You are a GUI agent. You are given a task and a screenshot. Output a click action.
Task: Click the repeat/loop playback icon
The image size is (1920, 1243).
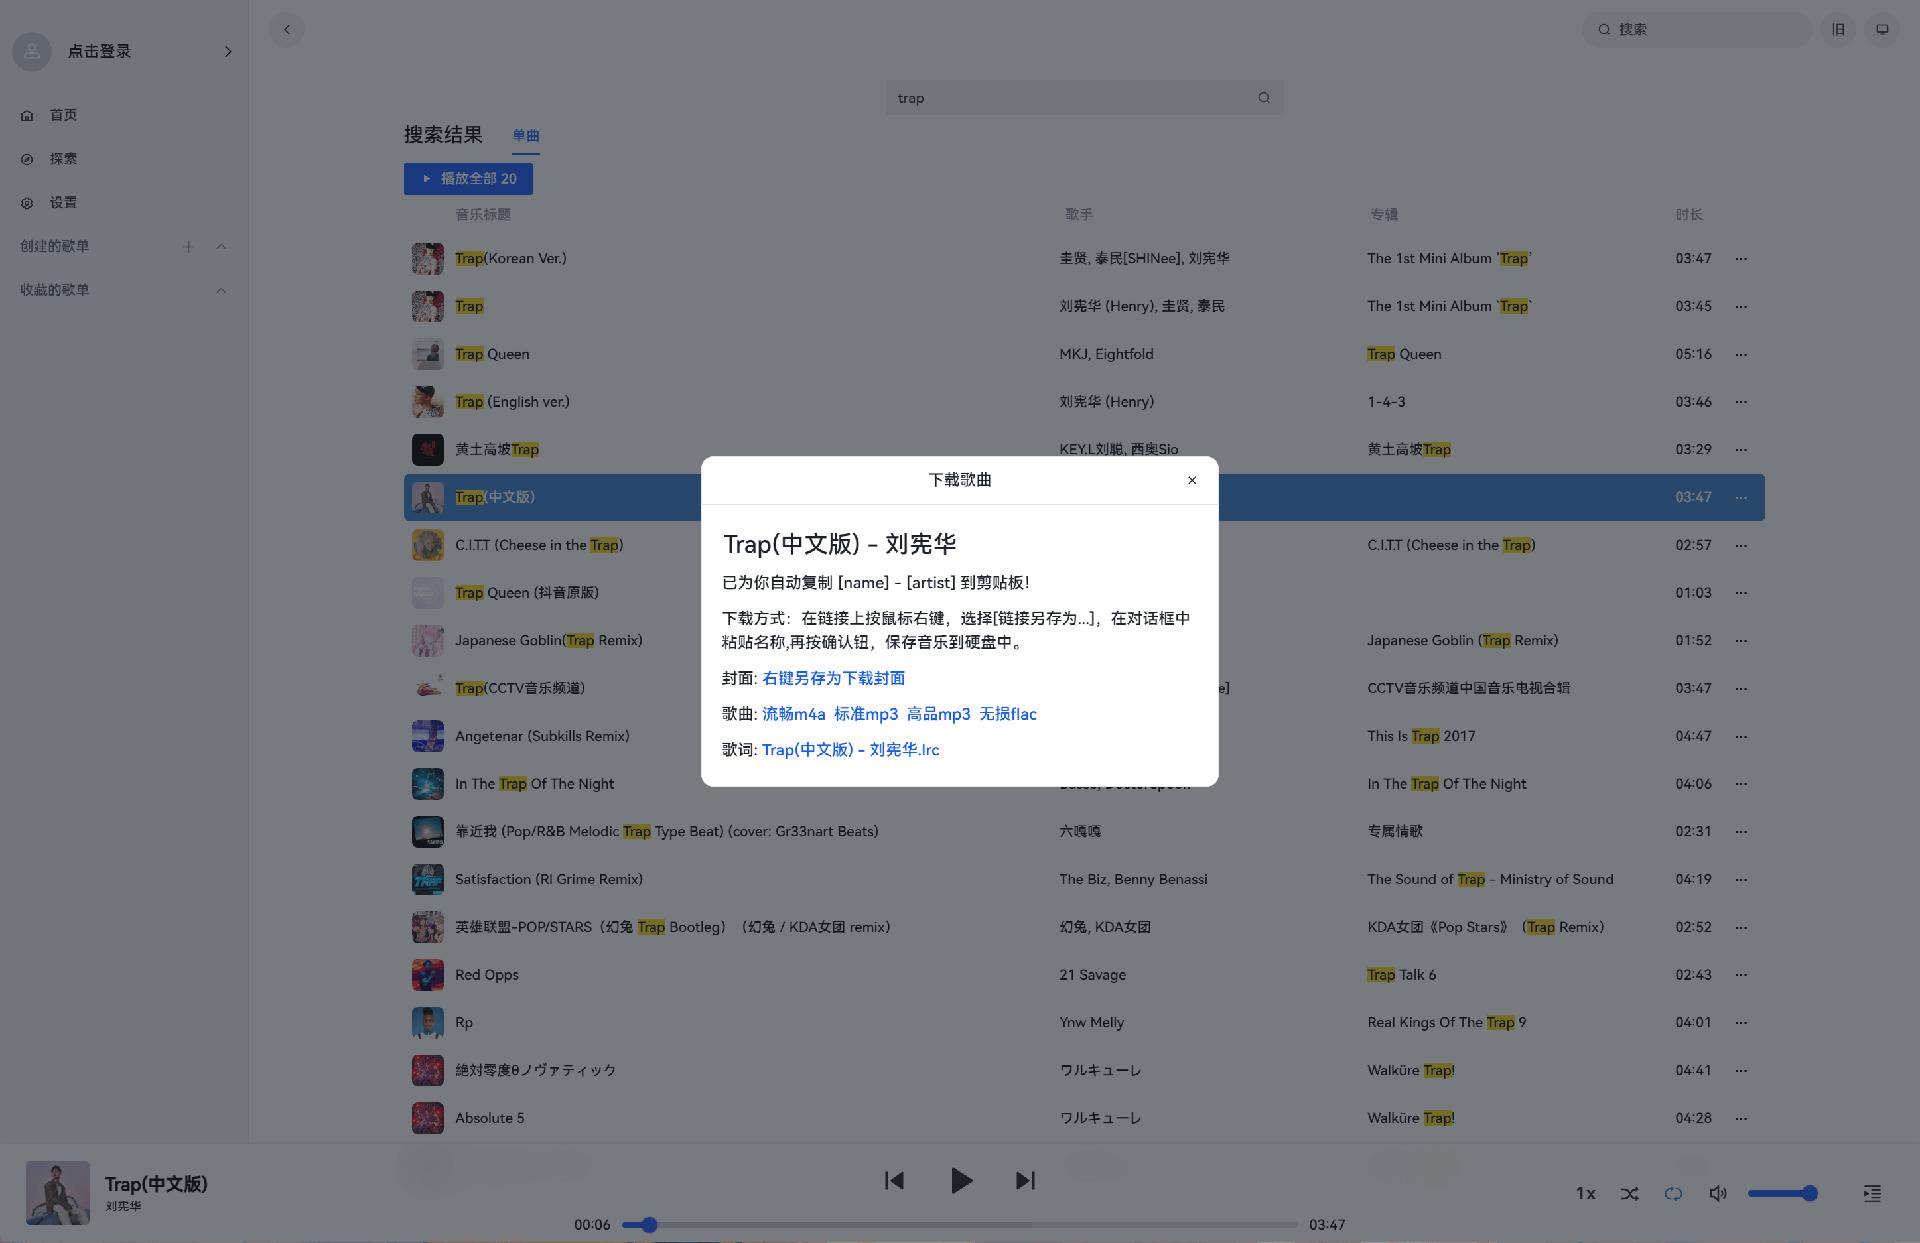1674,1193
